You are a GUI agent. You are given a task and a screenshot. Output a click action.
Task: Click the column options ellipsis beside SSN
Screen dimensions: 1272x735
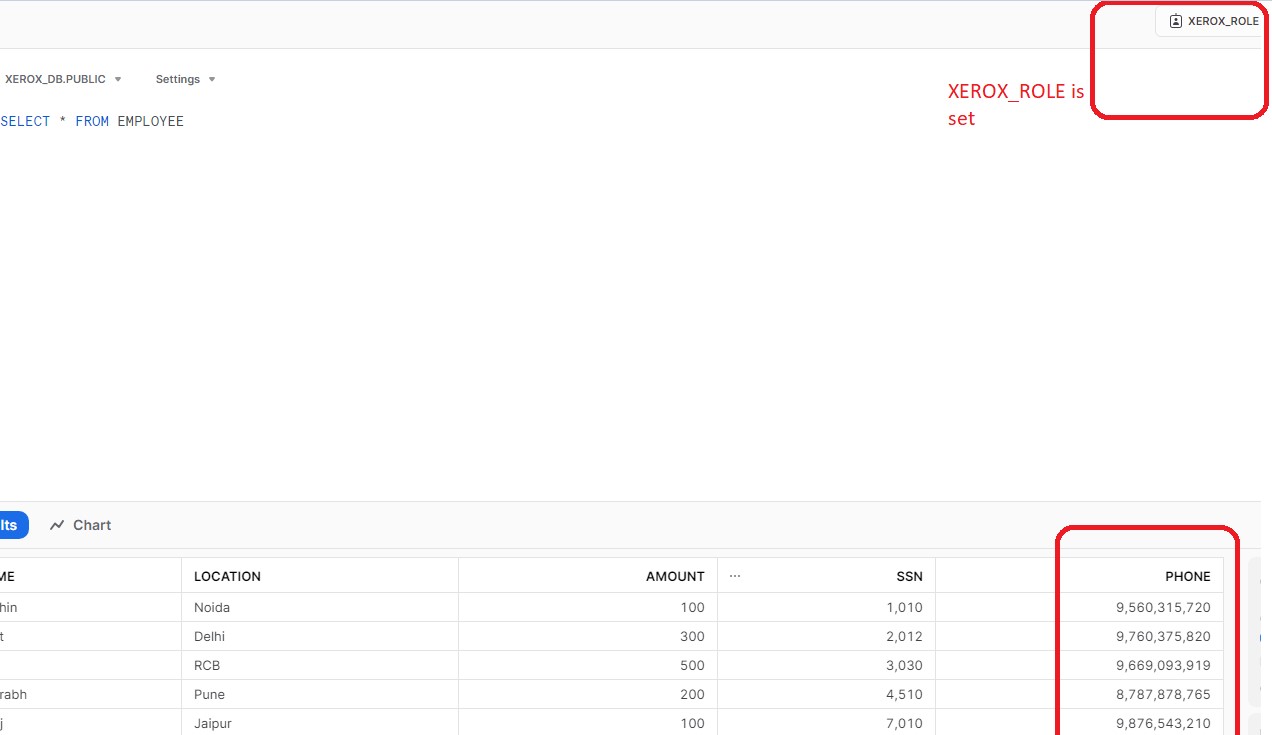[735, 576]
